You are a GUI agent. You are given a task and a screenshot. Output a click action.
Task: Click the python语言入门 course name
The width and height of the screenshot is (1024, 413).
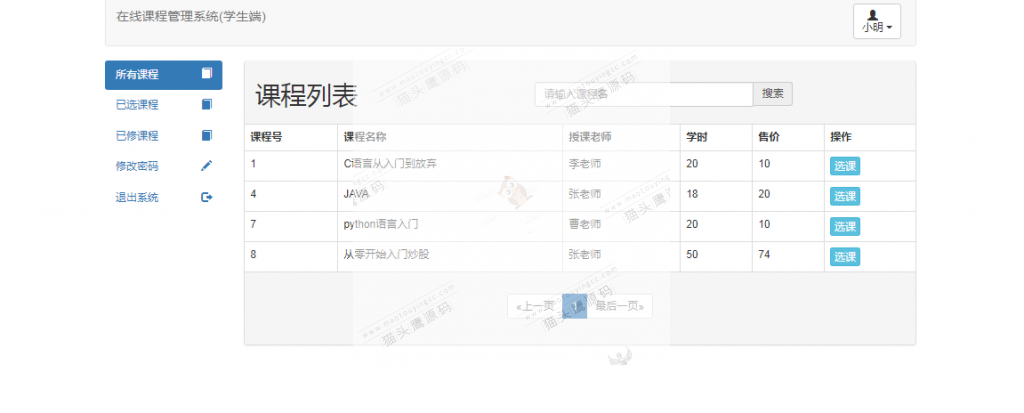(x=381, y=224)
